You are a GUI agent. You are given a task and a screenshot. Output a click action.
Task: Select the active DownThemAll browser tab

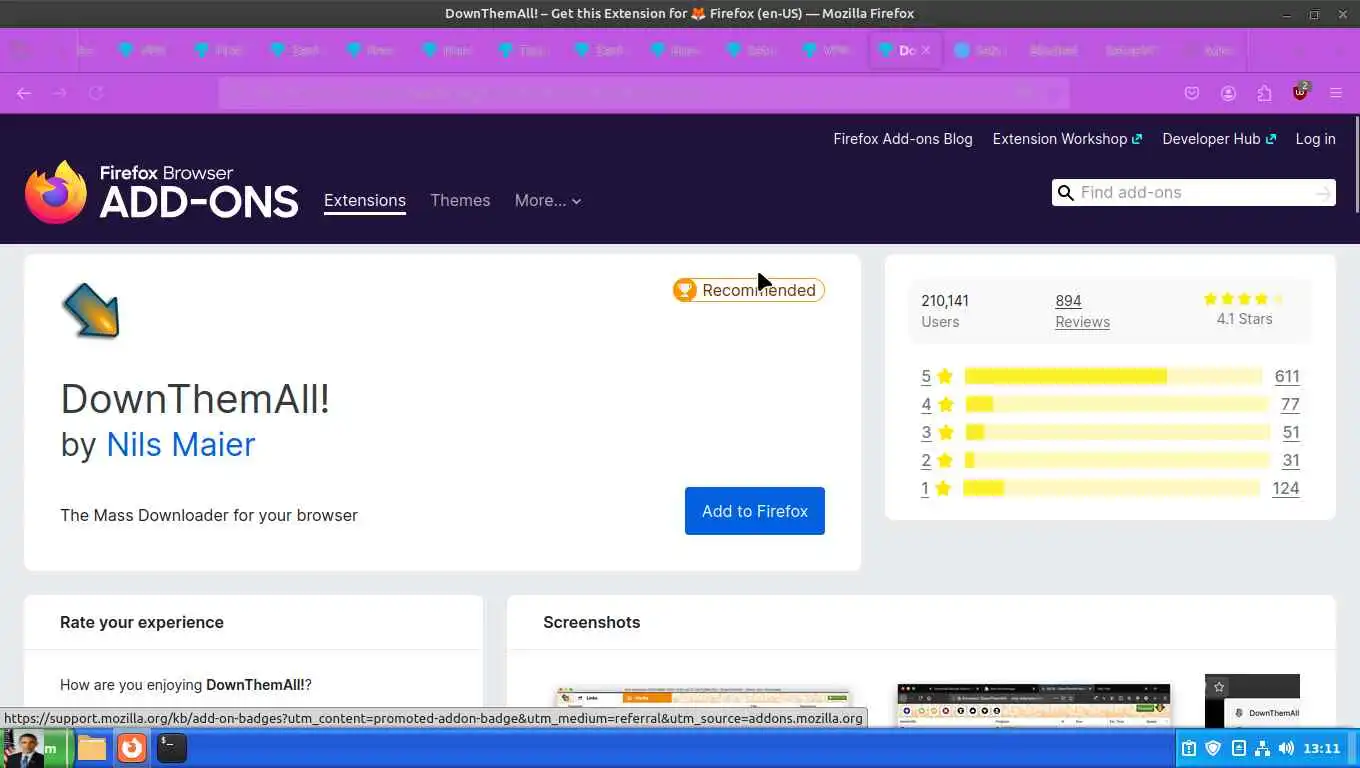click(x=906, y=50)
